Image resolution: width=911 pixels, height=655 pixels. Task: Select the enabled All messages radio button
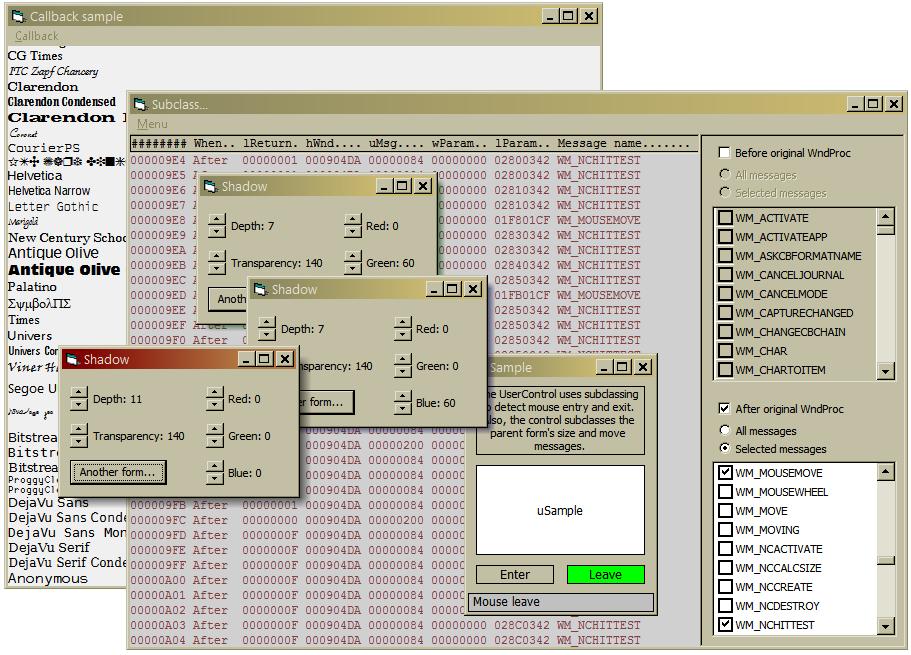click(x=725, y=431)
